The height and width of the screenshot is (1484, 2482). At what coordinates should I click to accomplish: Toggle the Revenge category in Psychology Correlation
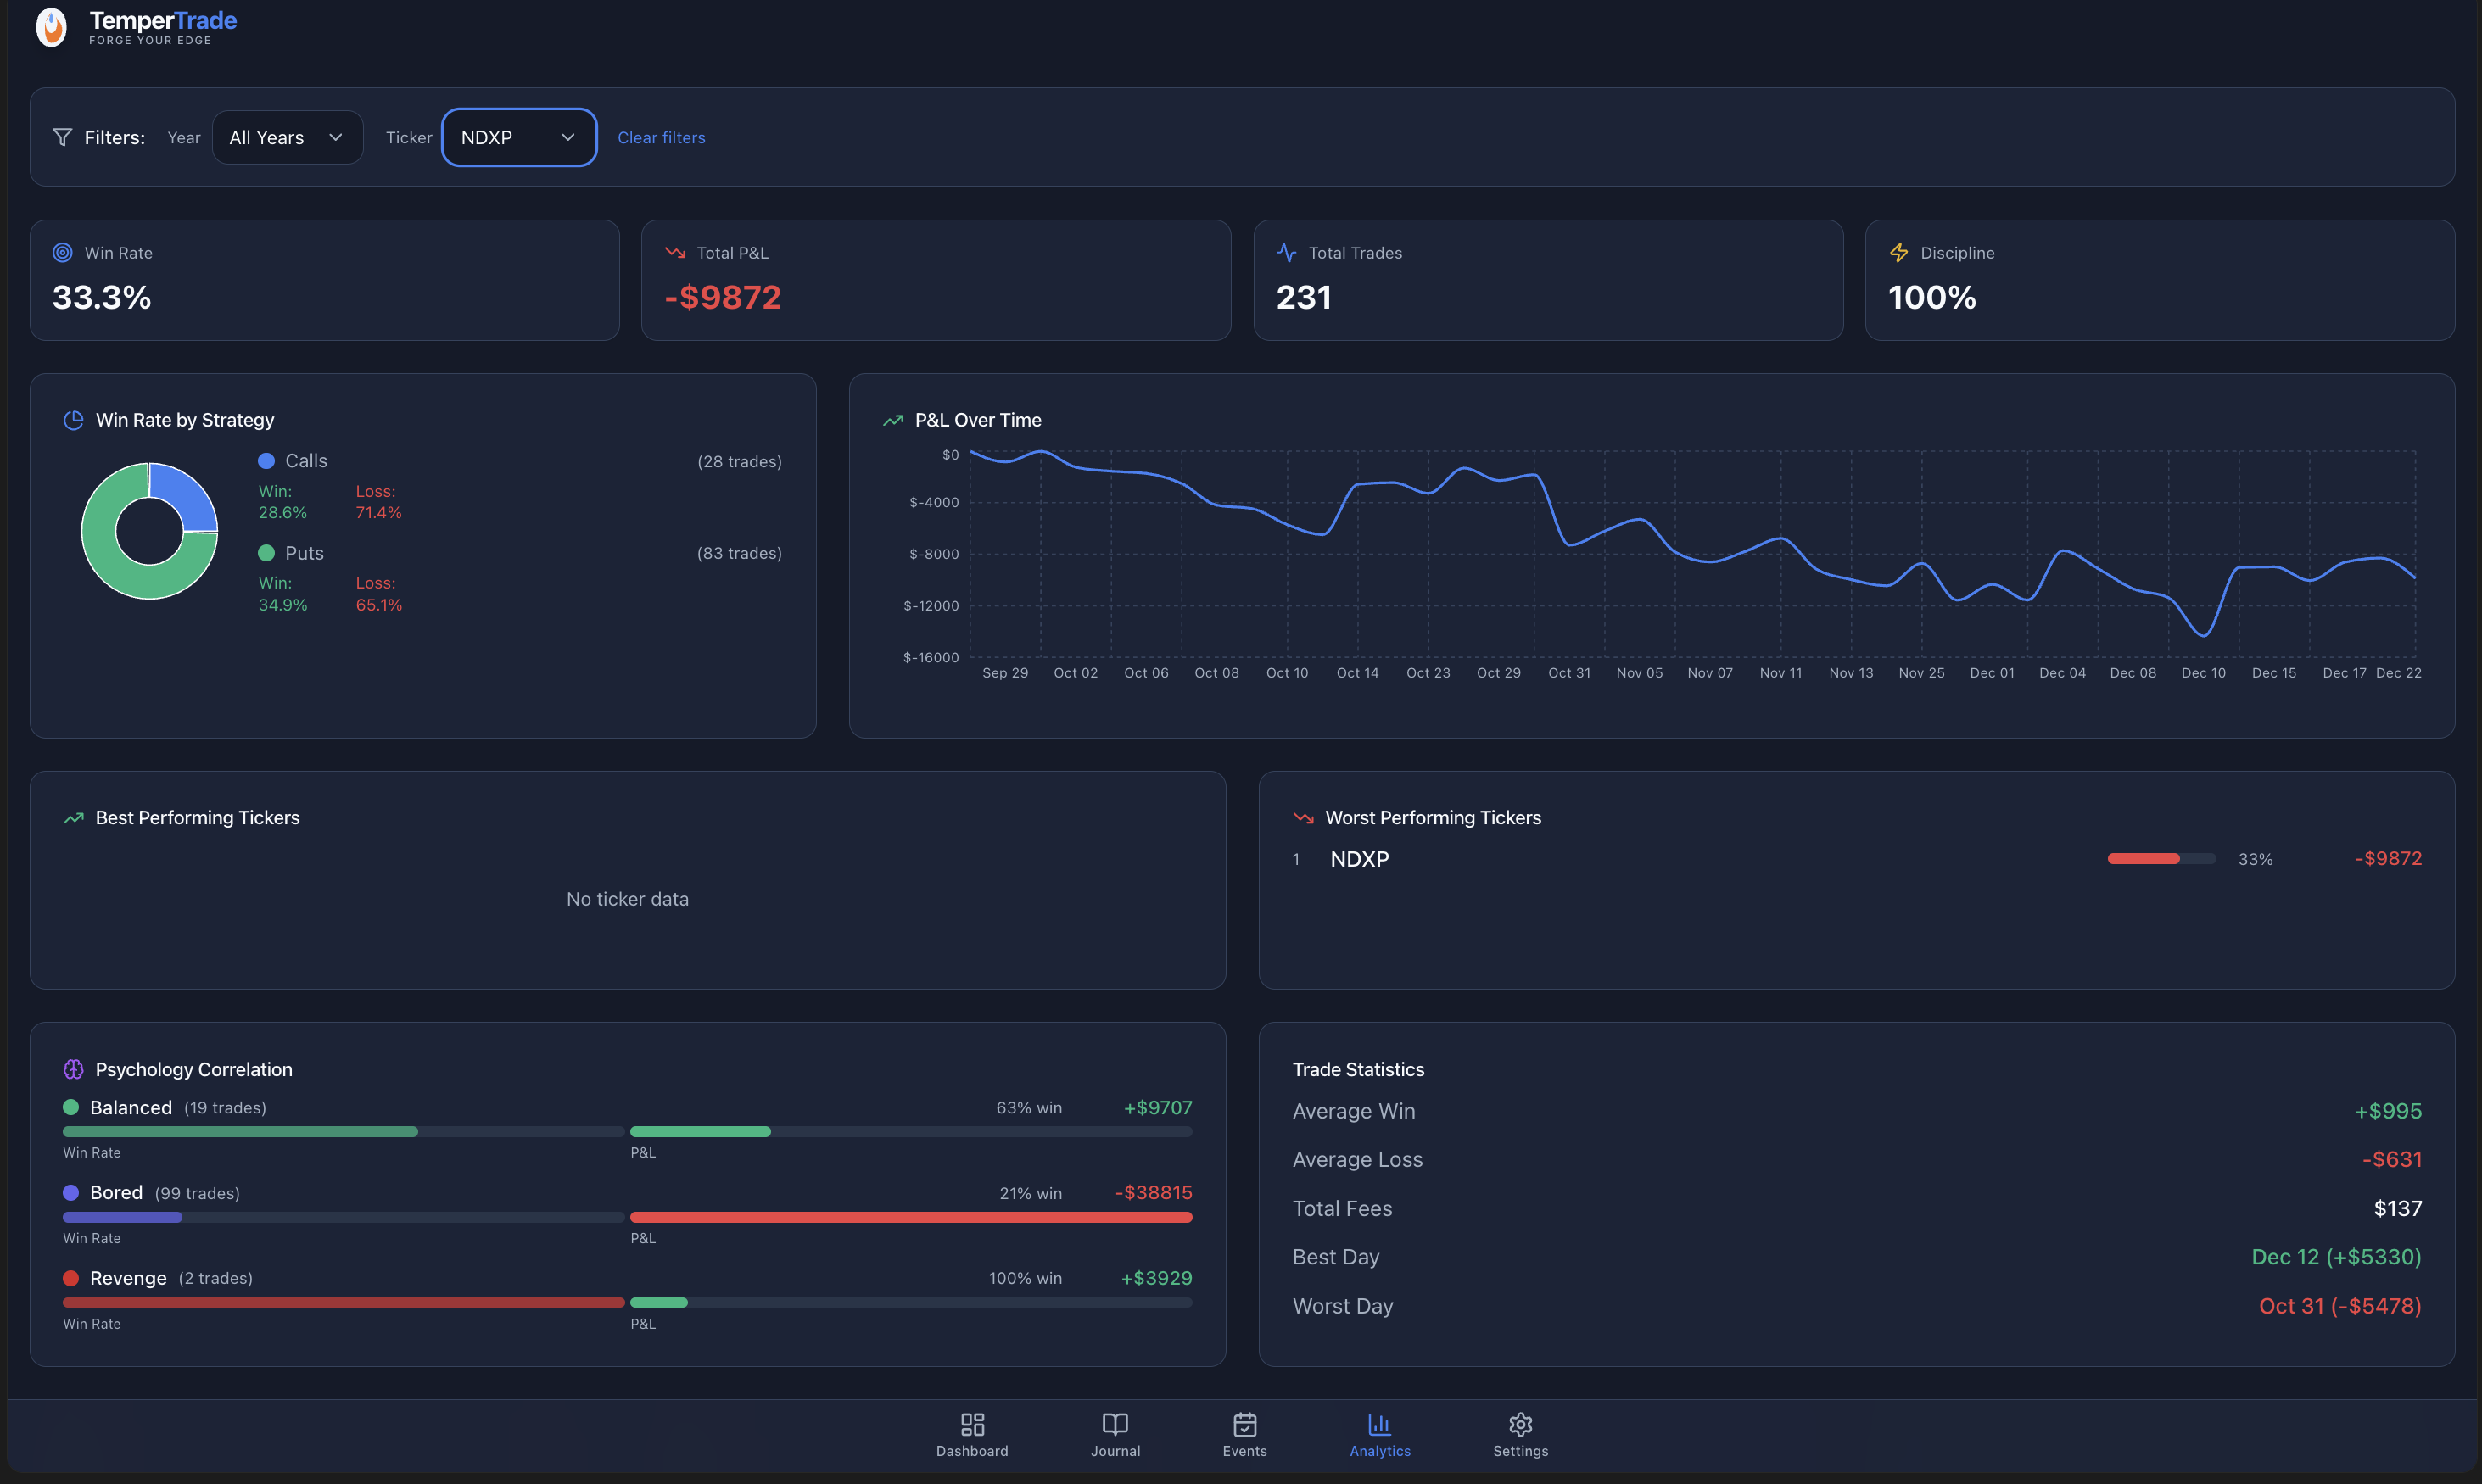coord(128,1278)
